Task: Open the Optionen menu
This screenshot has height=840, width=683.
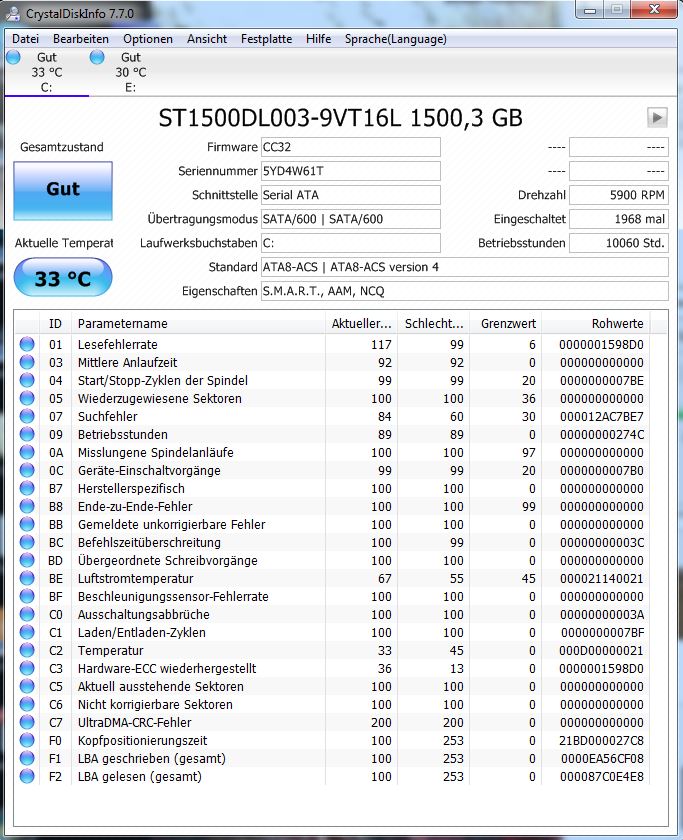Action: click(148, 39)
